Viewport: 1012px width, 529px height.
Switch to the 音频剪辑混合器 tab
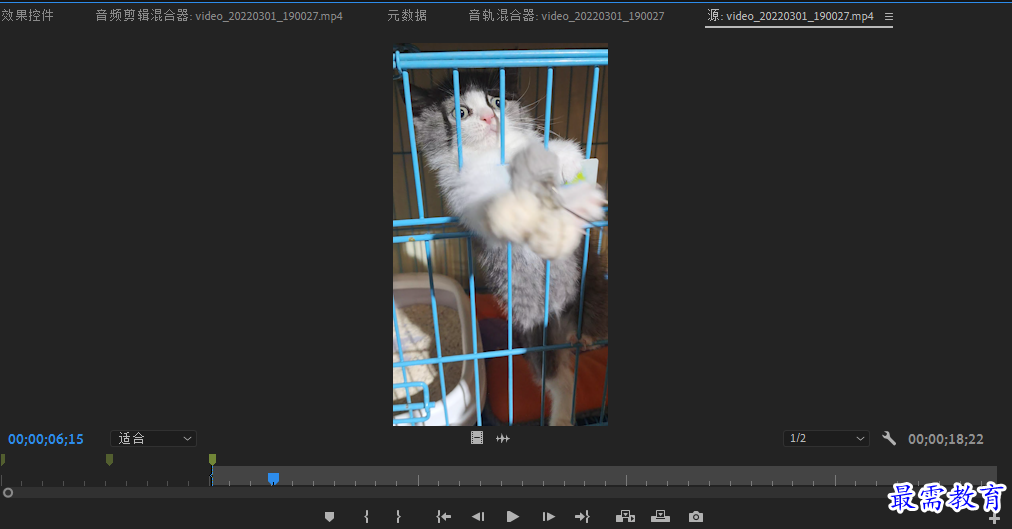pyautogui.click(x=219, y=15)
